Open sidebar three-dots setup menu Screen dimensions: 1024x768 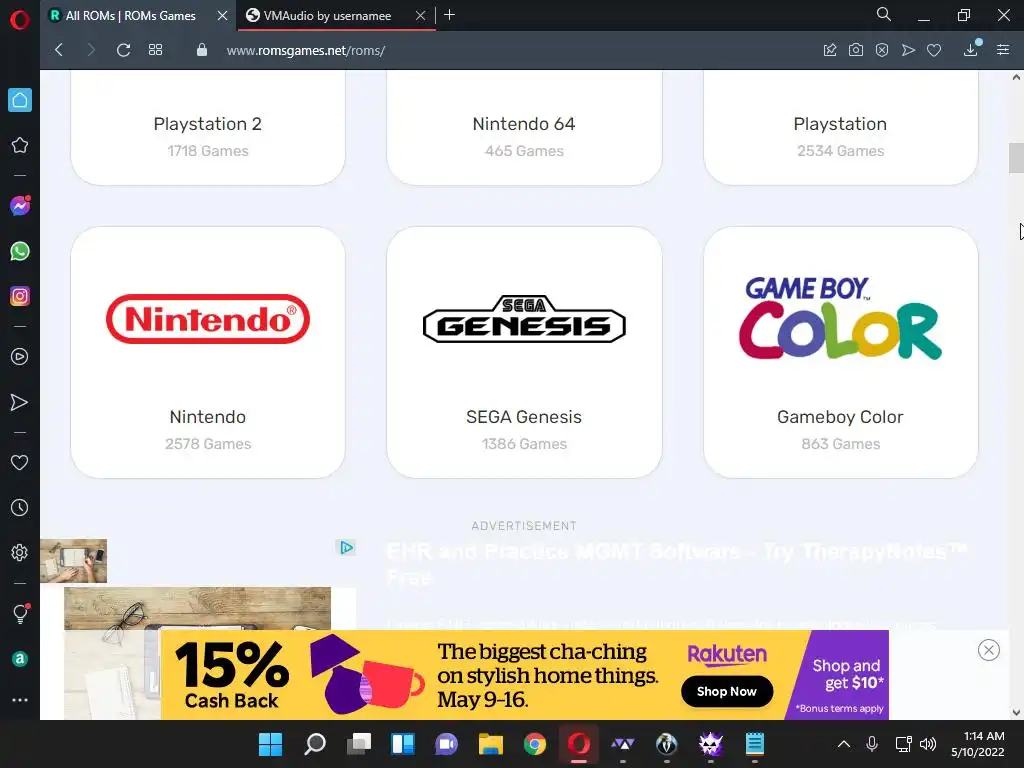pos(20,700)
